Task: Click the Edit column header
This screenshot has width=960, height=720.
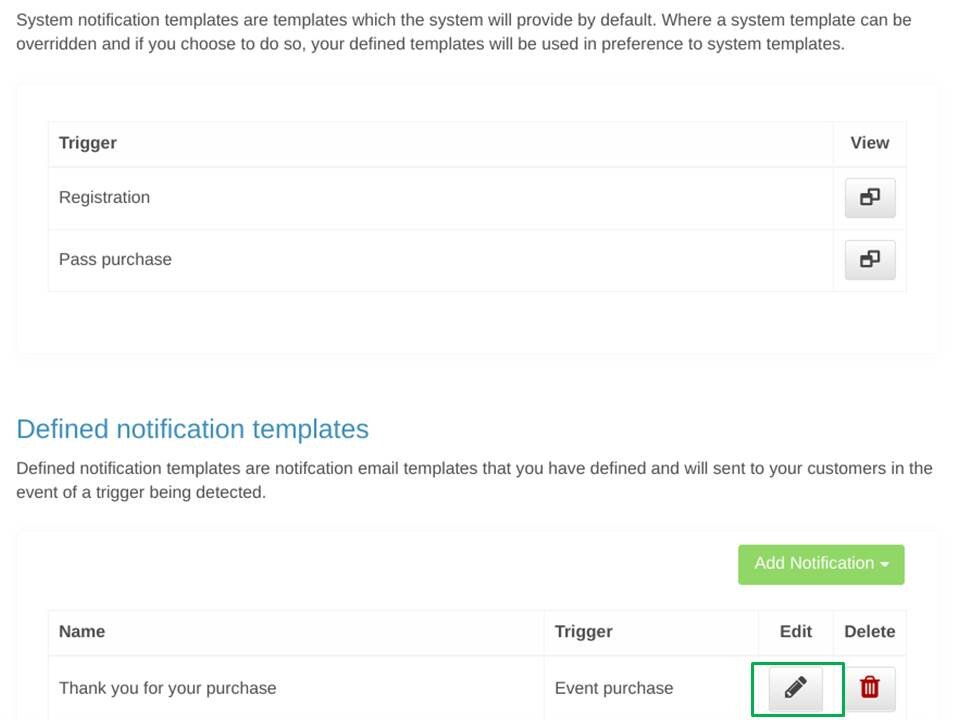Action: pos(795,631)
